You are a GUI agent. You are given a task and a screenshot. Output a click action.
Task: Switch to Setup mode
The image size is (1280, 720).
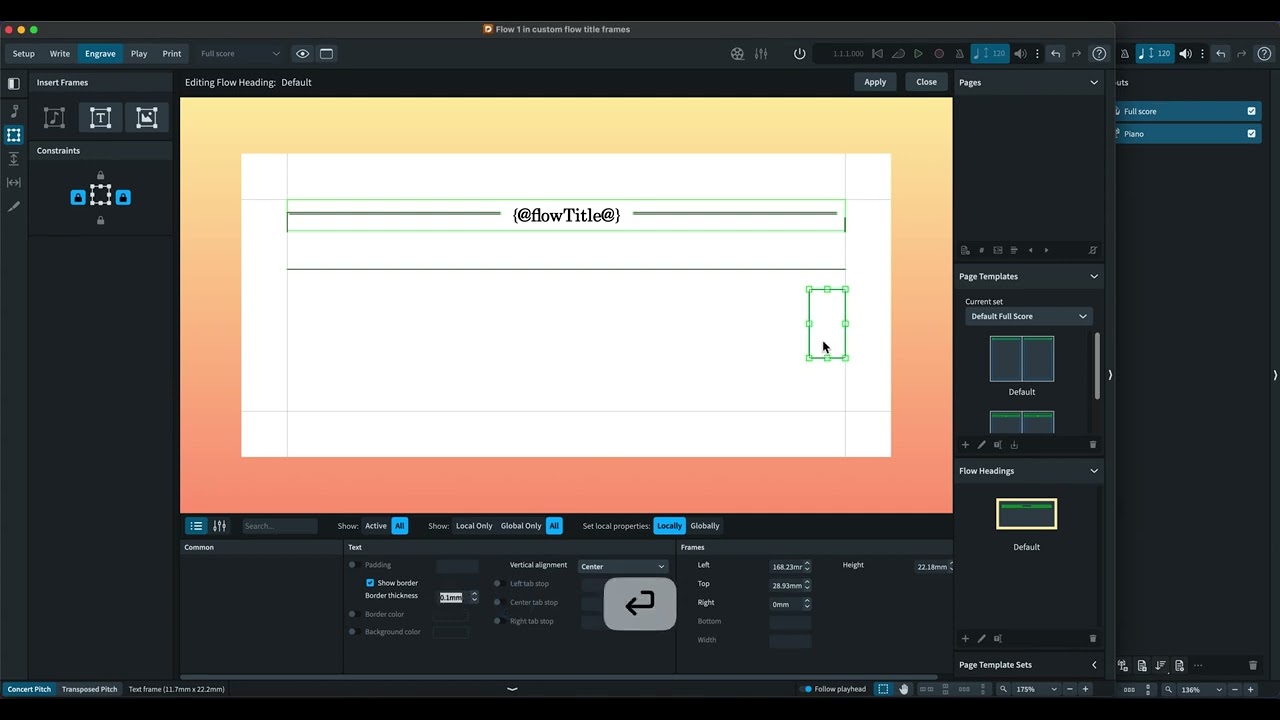[x=23, y=54]
